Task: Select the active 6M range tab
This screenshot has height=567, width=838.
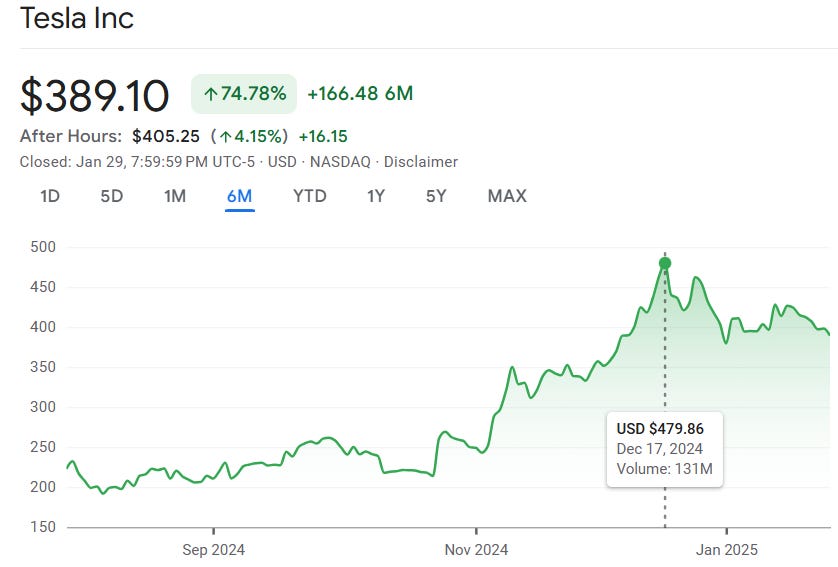Action: click(239, 196)
